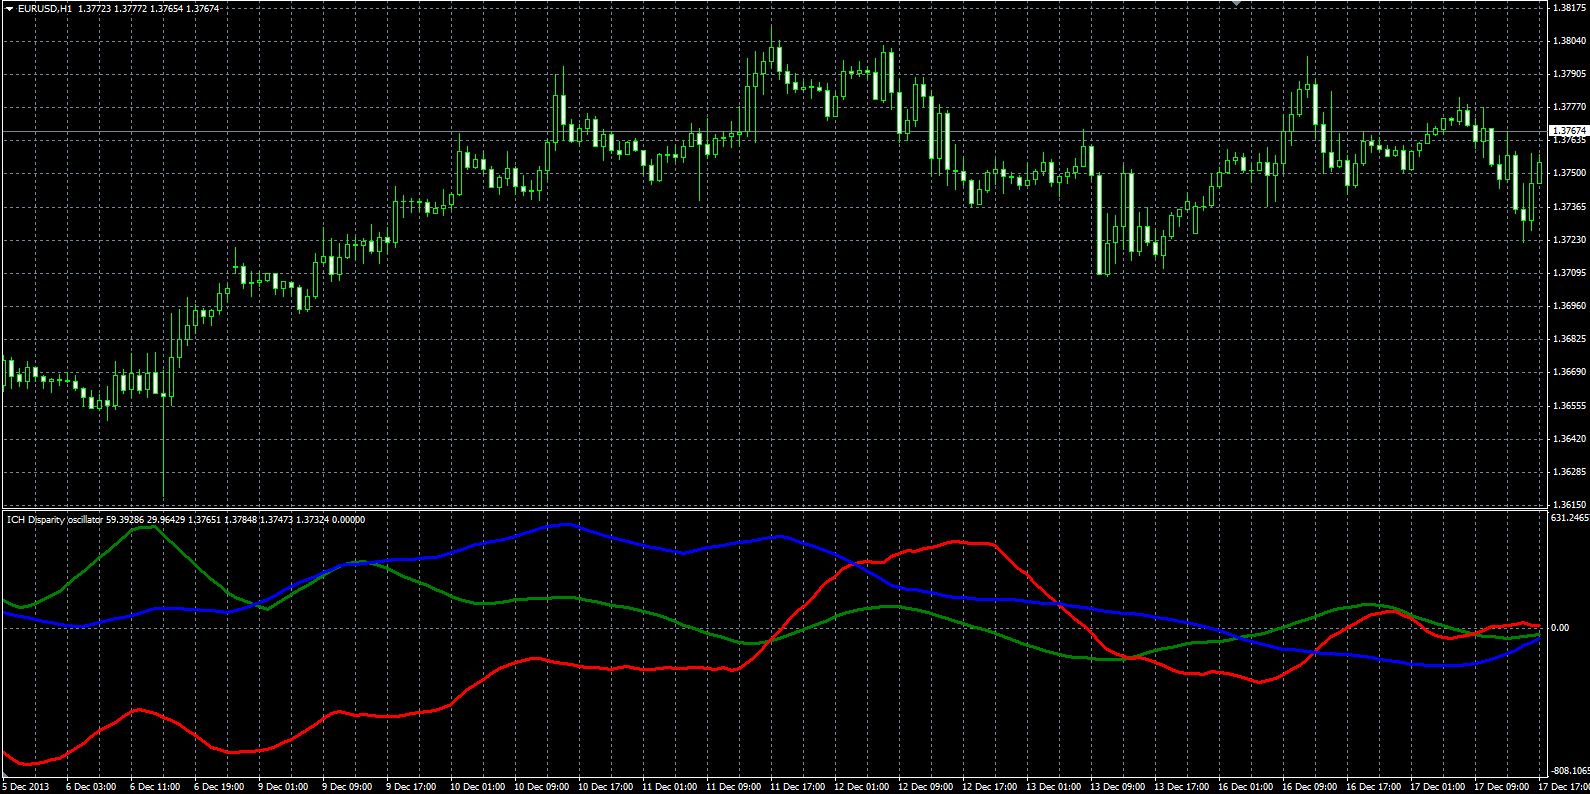Image resolution: width=1590 pixels, height=794 pixels.
Task: Click price label 1.37230 on the price scale
Action: [1569, 240]
